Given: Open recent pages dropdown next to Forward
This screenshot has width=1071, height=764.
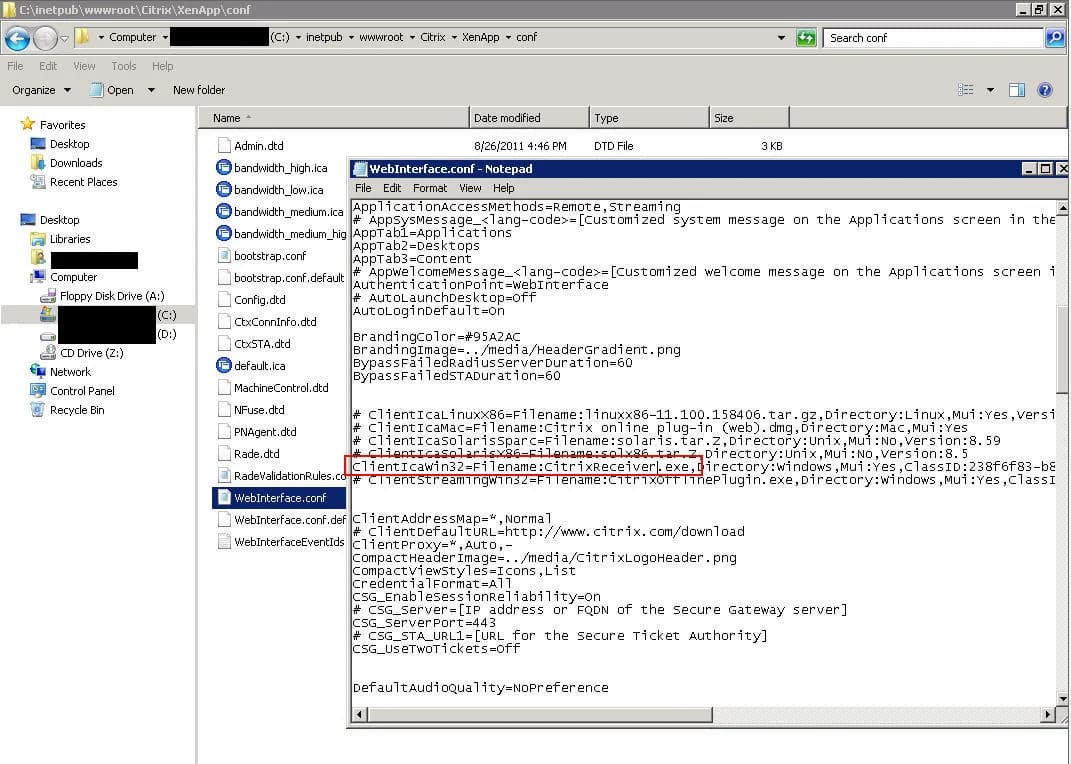Looking at the screenshot, I should (64, 39).
